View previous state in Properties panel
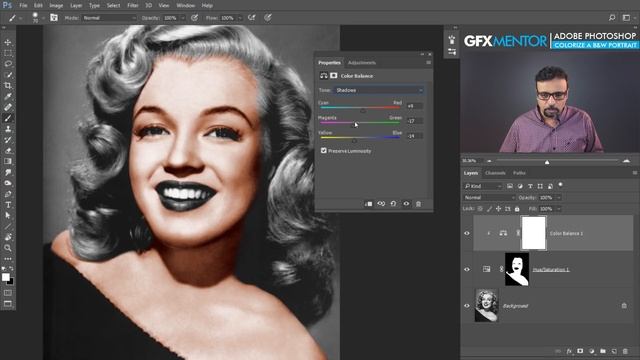Image resolution: width=640 pixels, height=360 pixels. (381, 204)
